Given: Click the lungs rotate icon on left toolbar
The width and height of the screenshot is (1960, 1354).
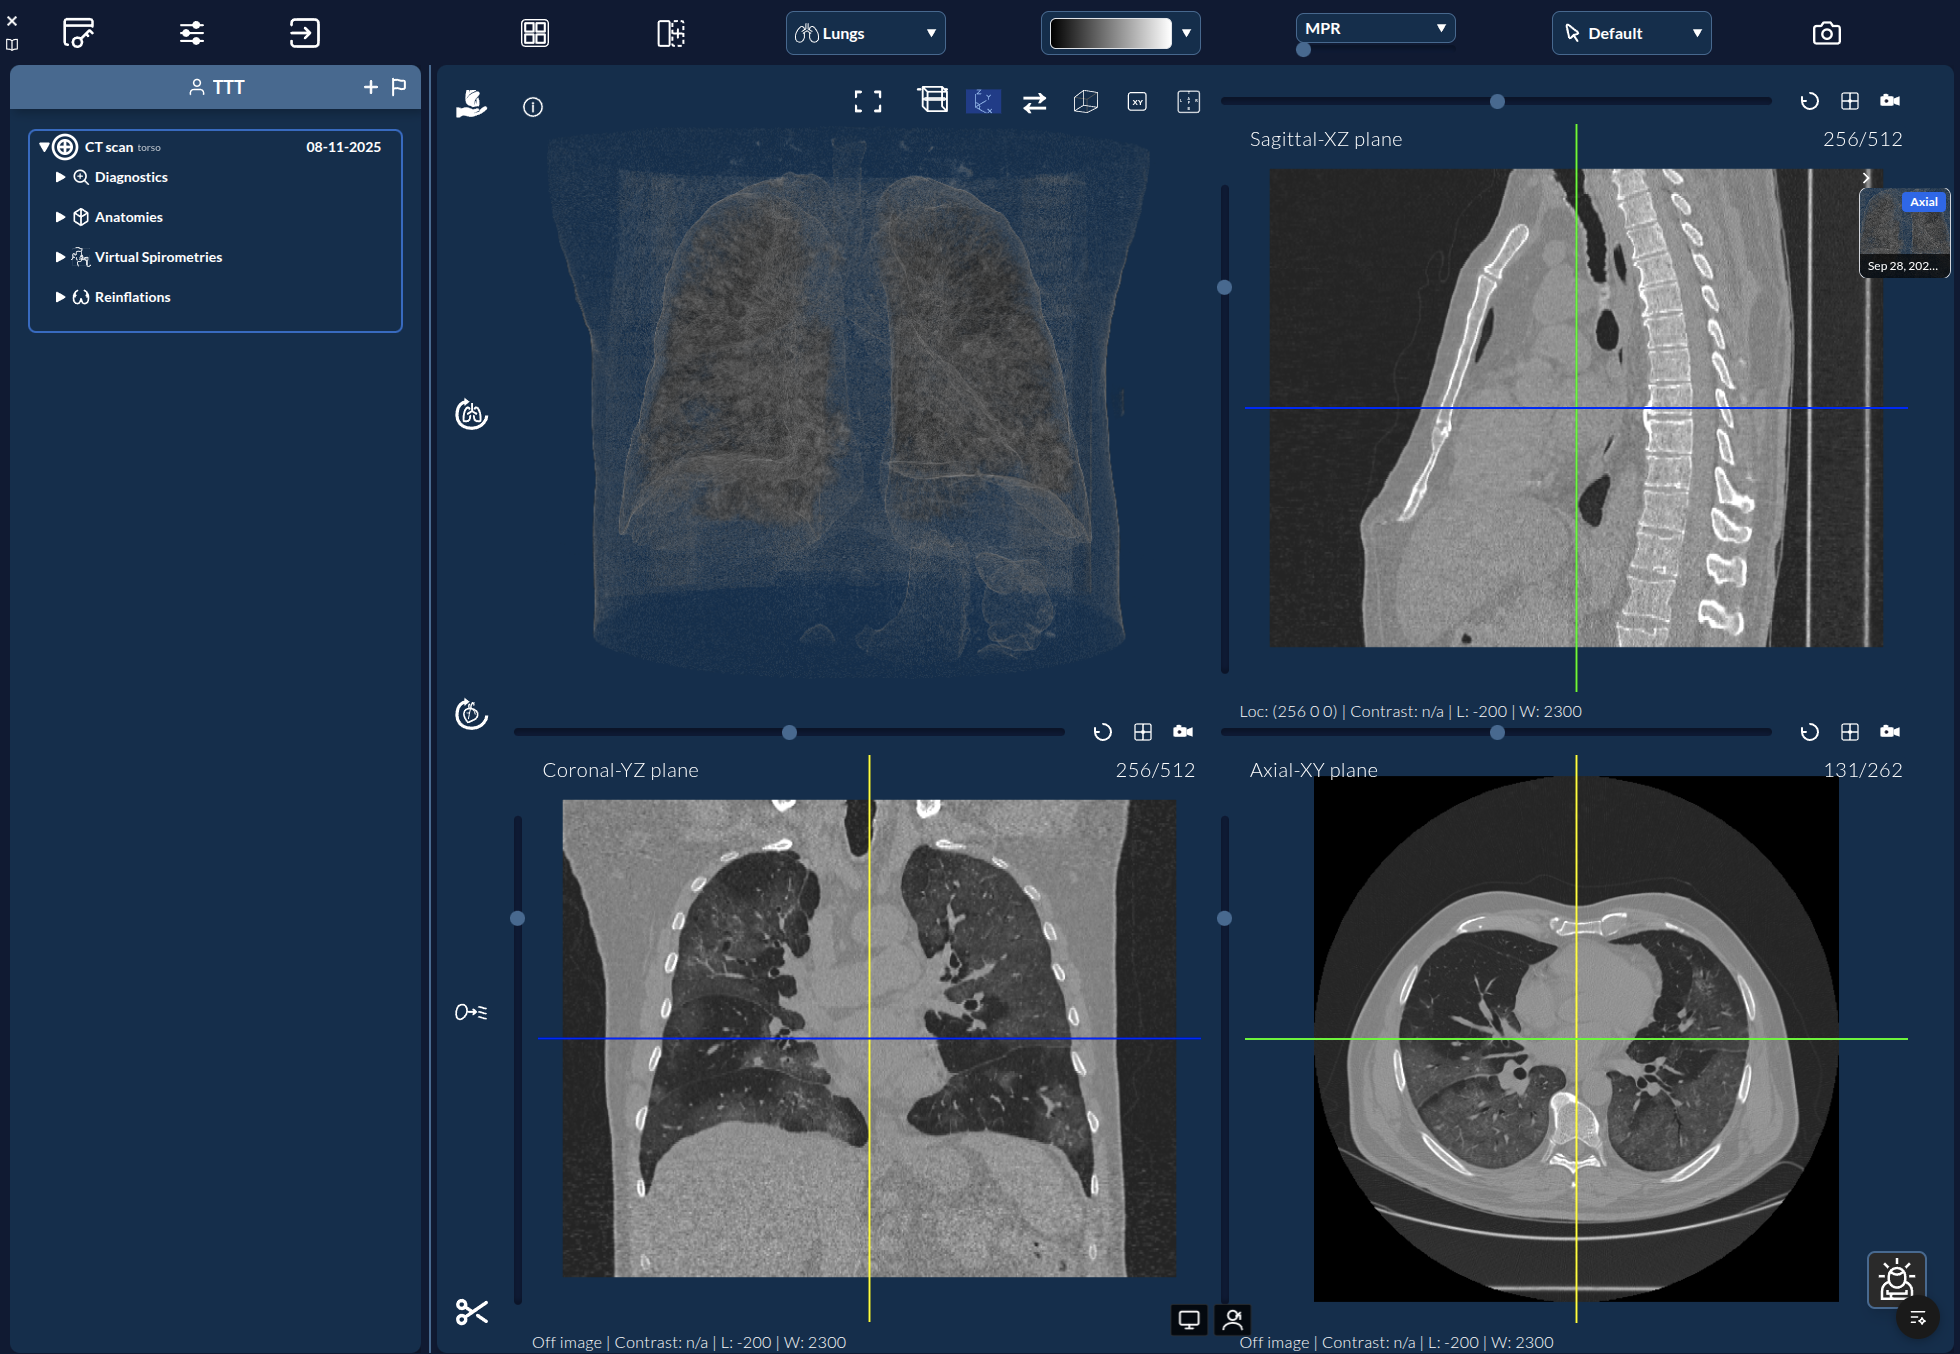Looking at the screenshot, I should [471, 413].
